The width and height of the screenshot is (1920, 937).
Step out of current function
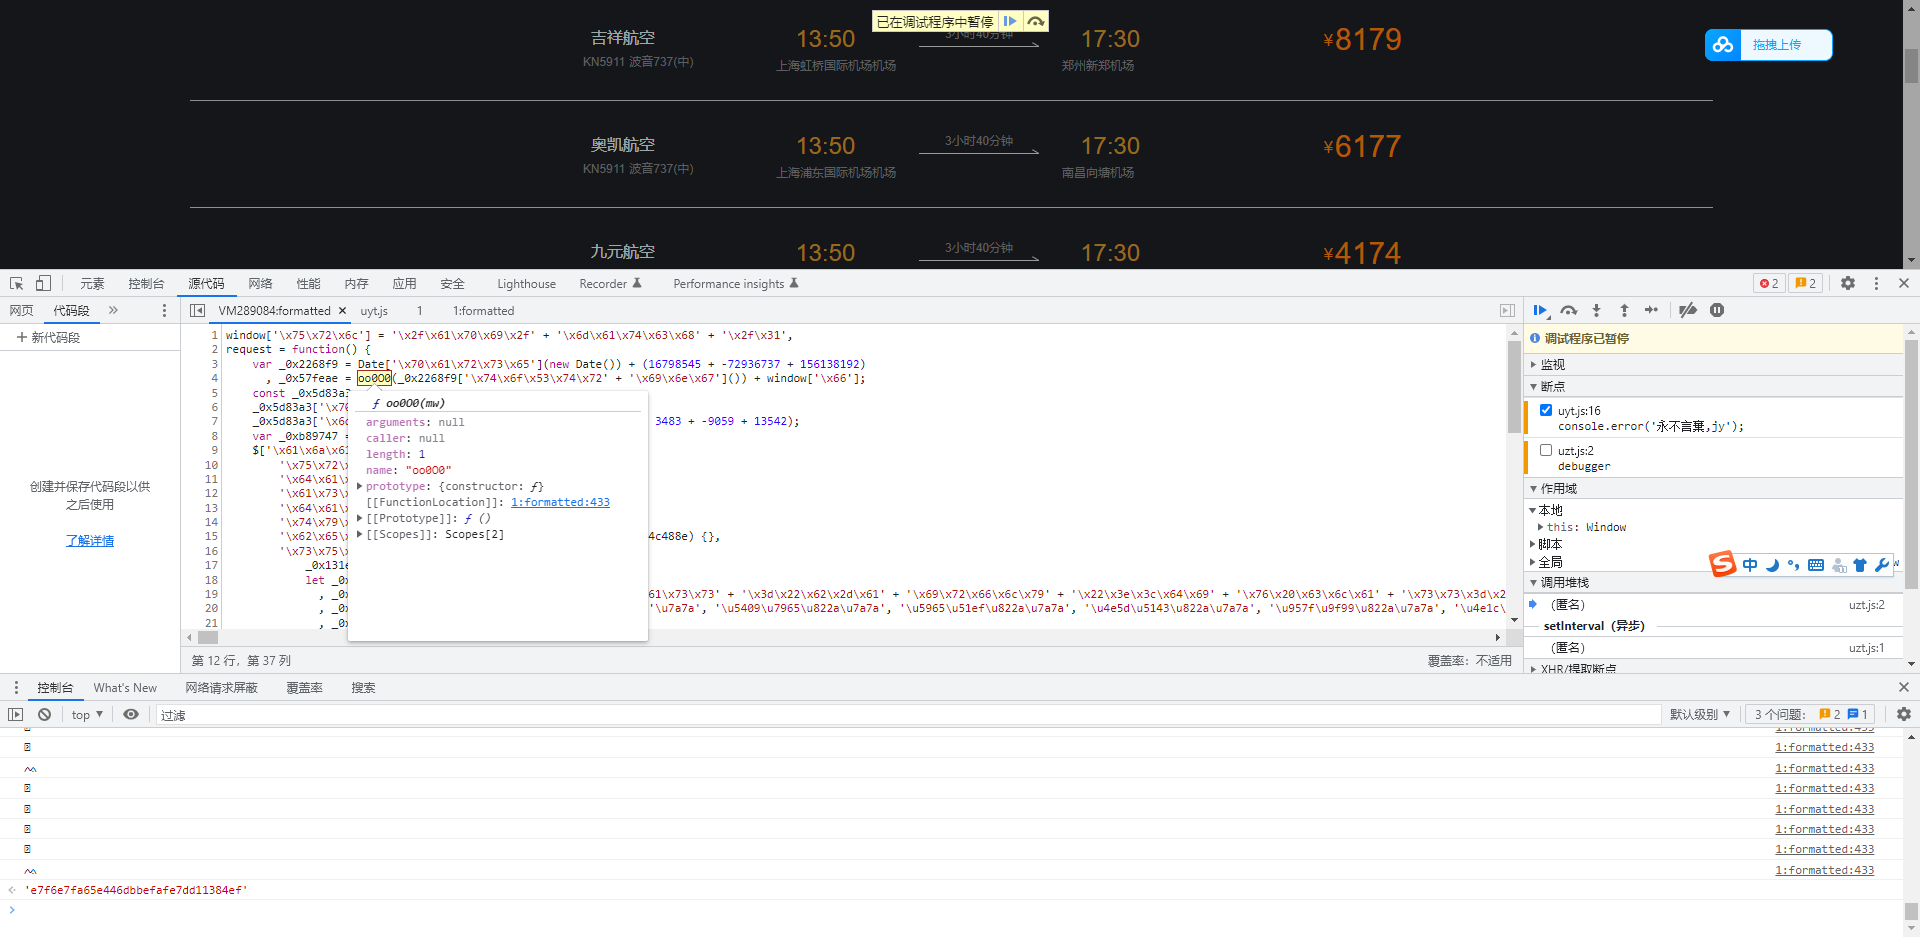[x=1624, y=311]
